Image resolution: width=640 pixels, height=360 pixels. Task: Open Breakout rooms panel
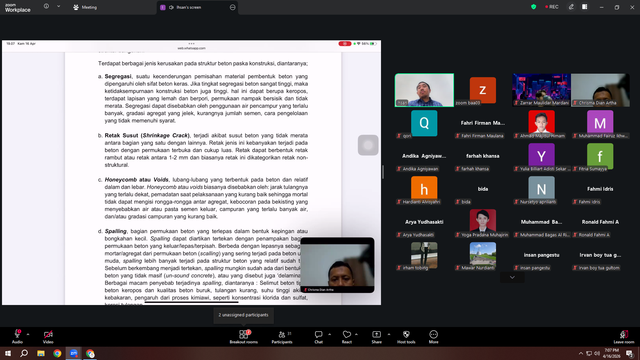(244, 336)
